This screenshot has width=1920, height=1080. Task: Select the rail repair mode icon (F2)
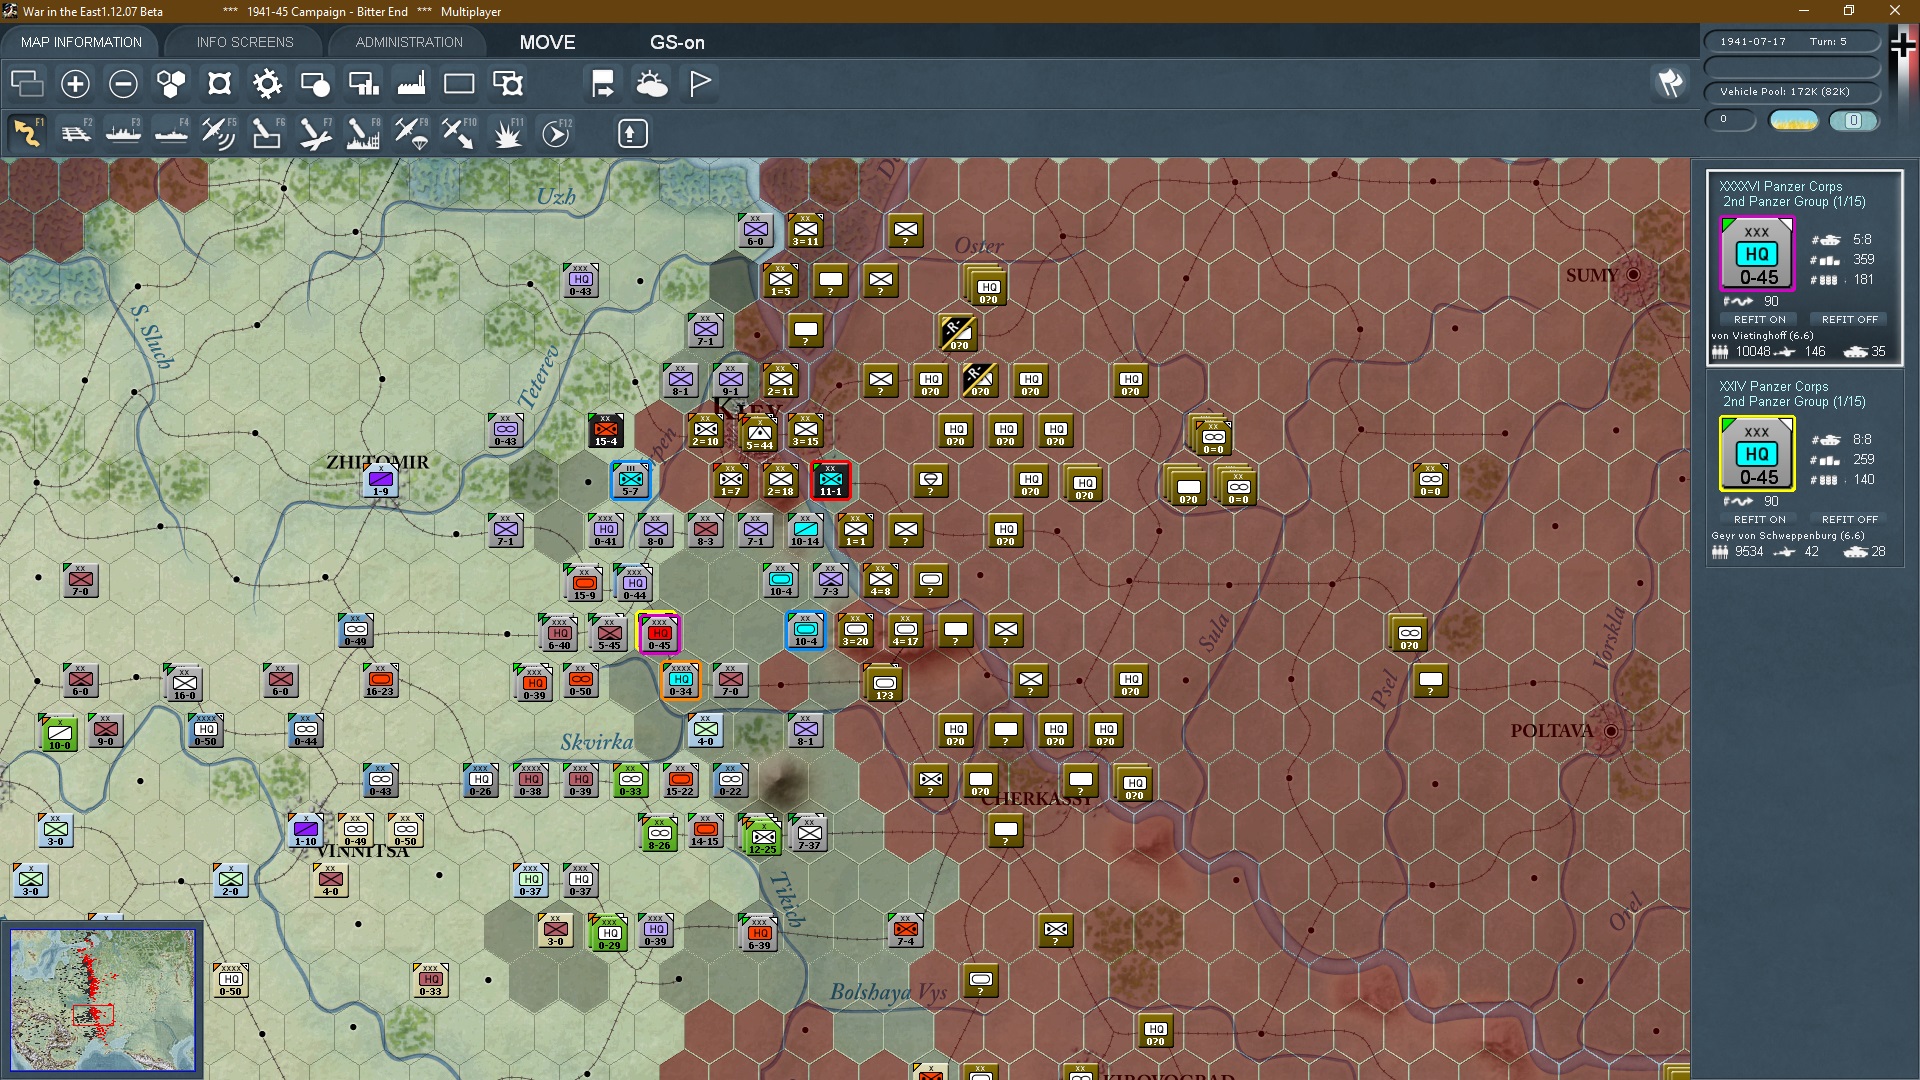click(75, 133)
